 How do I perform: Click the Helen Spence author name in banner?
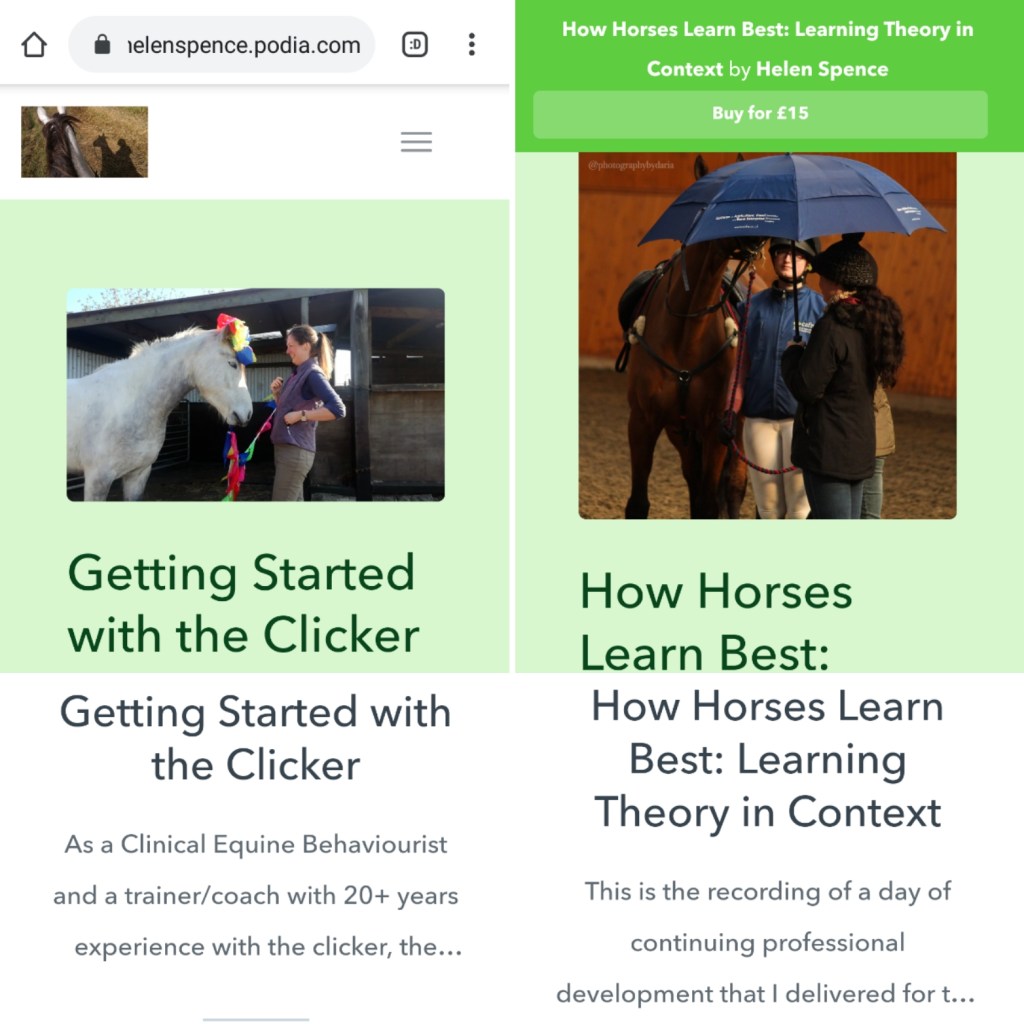pyautogui.click(x=822, y=69)
